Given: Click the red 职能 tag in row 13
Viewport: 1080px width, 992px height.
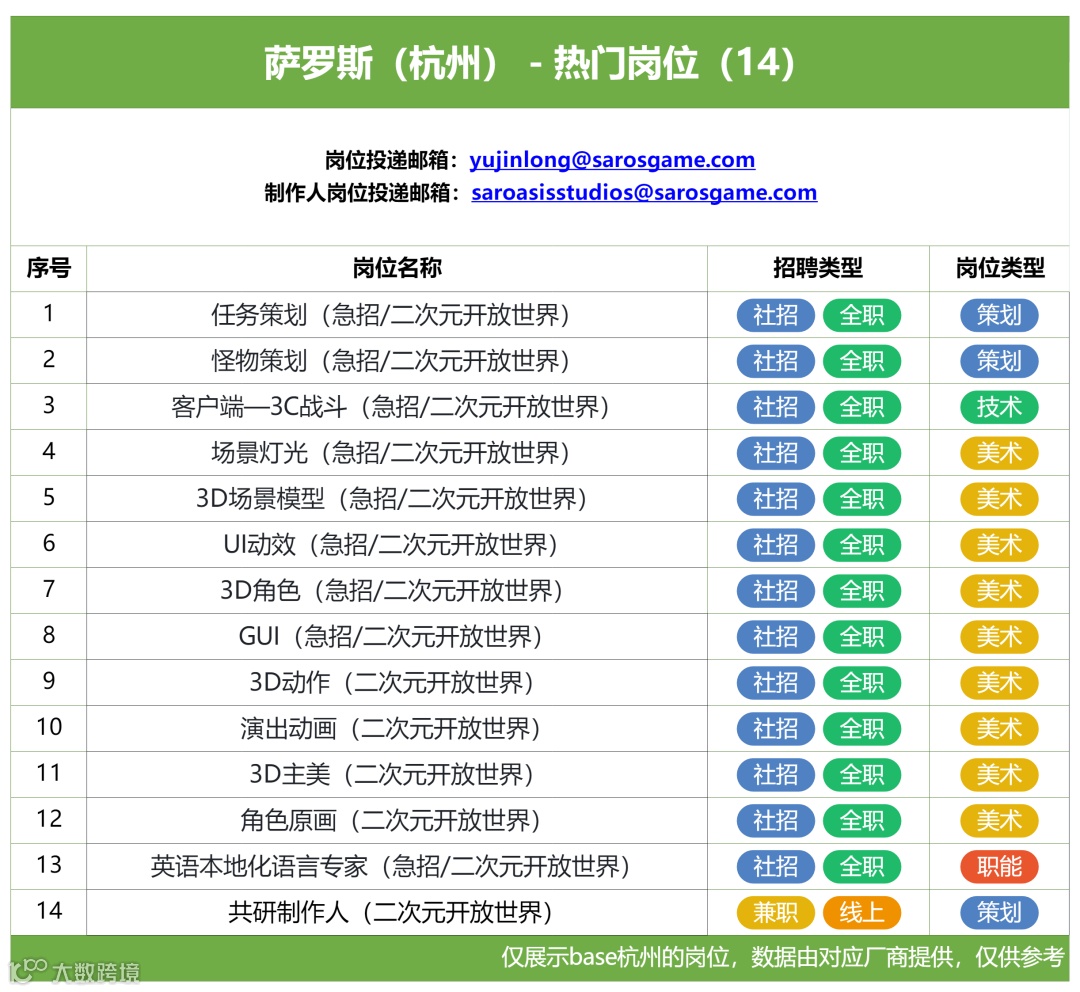Looking at the screenshot, I should 999,867.
